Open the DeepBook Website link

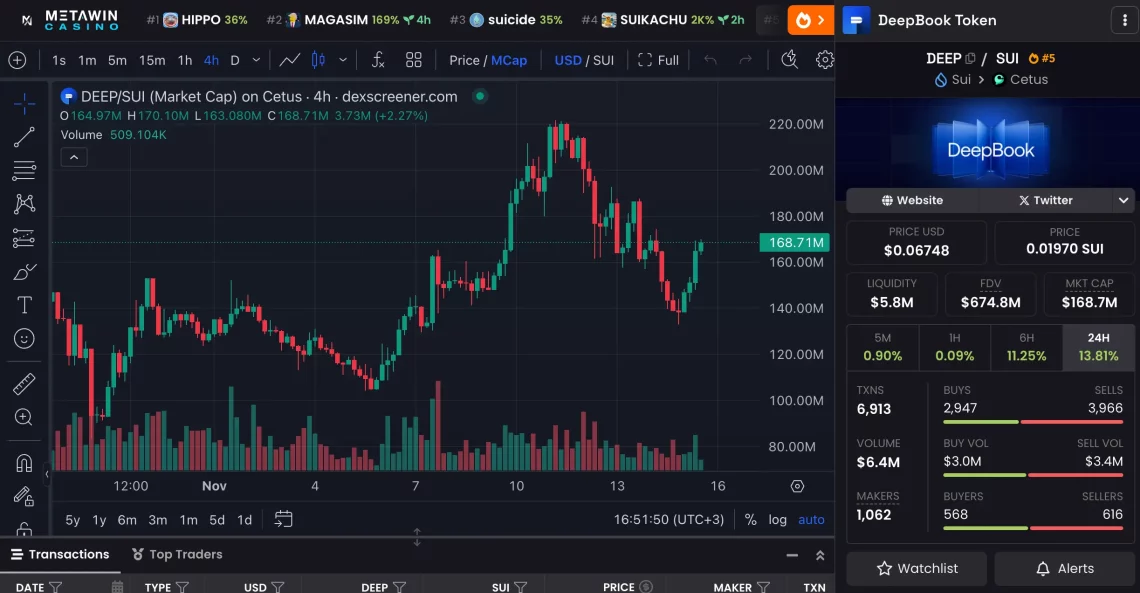[912, 200]
